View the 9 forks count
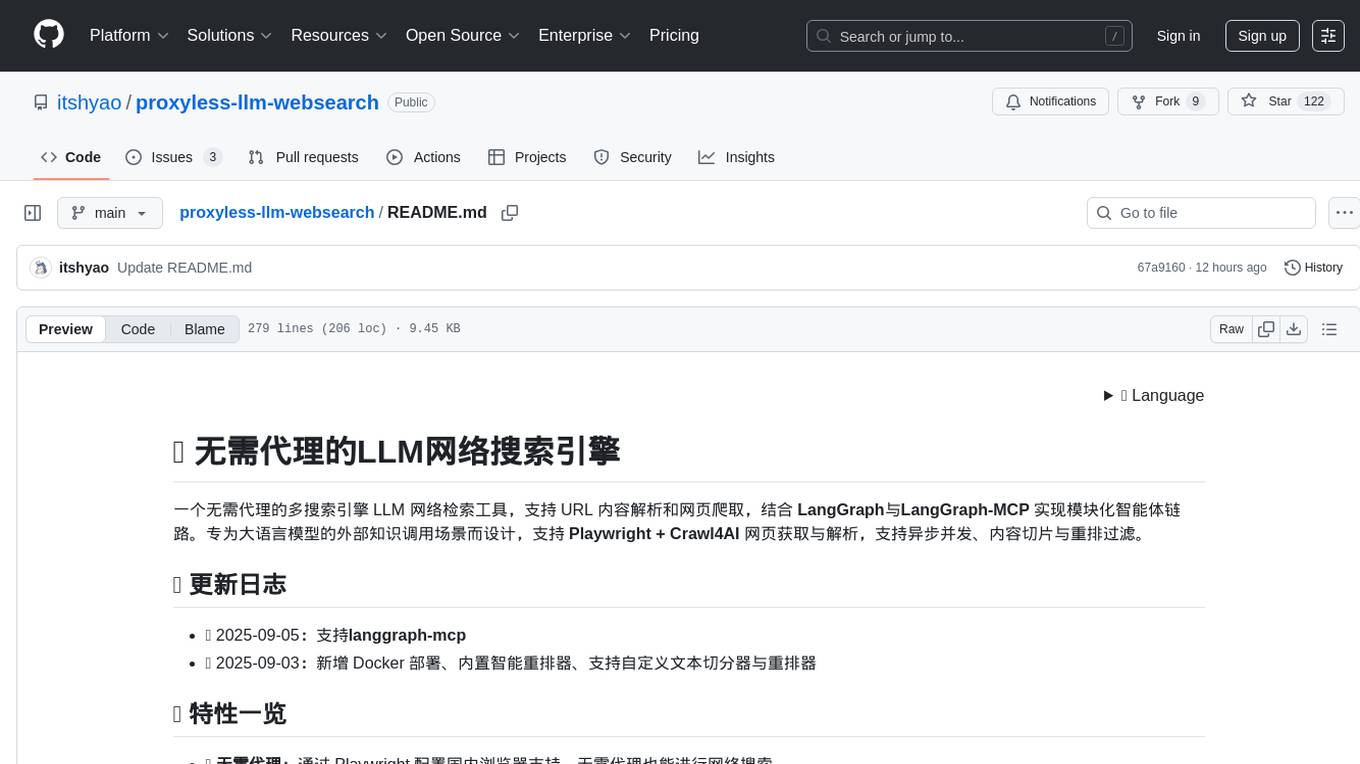This screenshot has height=764, width=1360. tap(1195, 102)
